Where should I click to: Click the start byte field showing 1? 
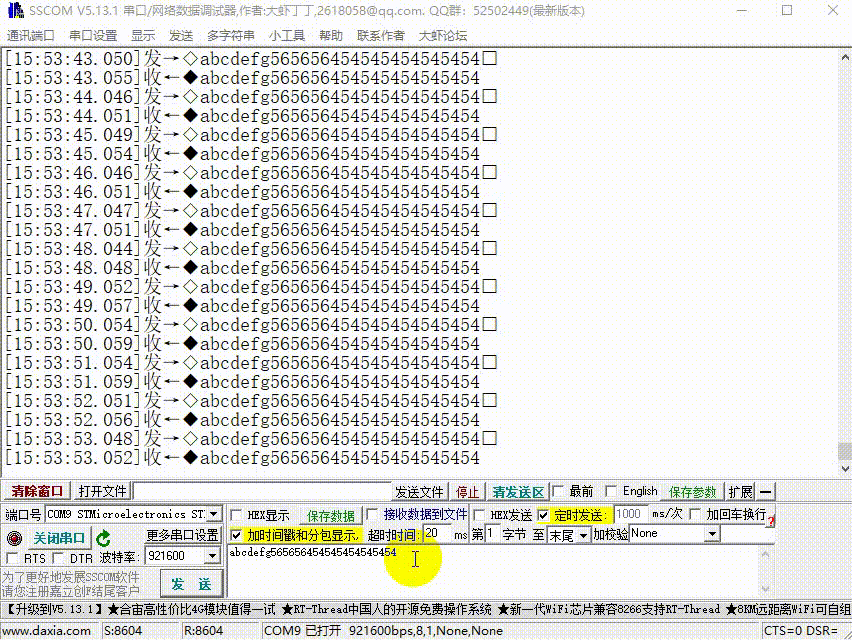pyautogui.click(x=492, y=534)
